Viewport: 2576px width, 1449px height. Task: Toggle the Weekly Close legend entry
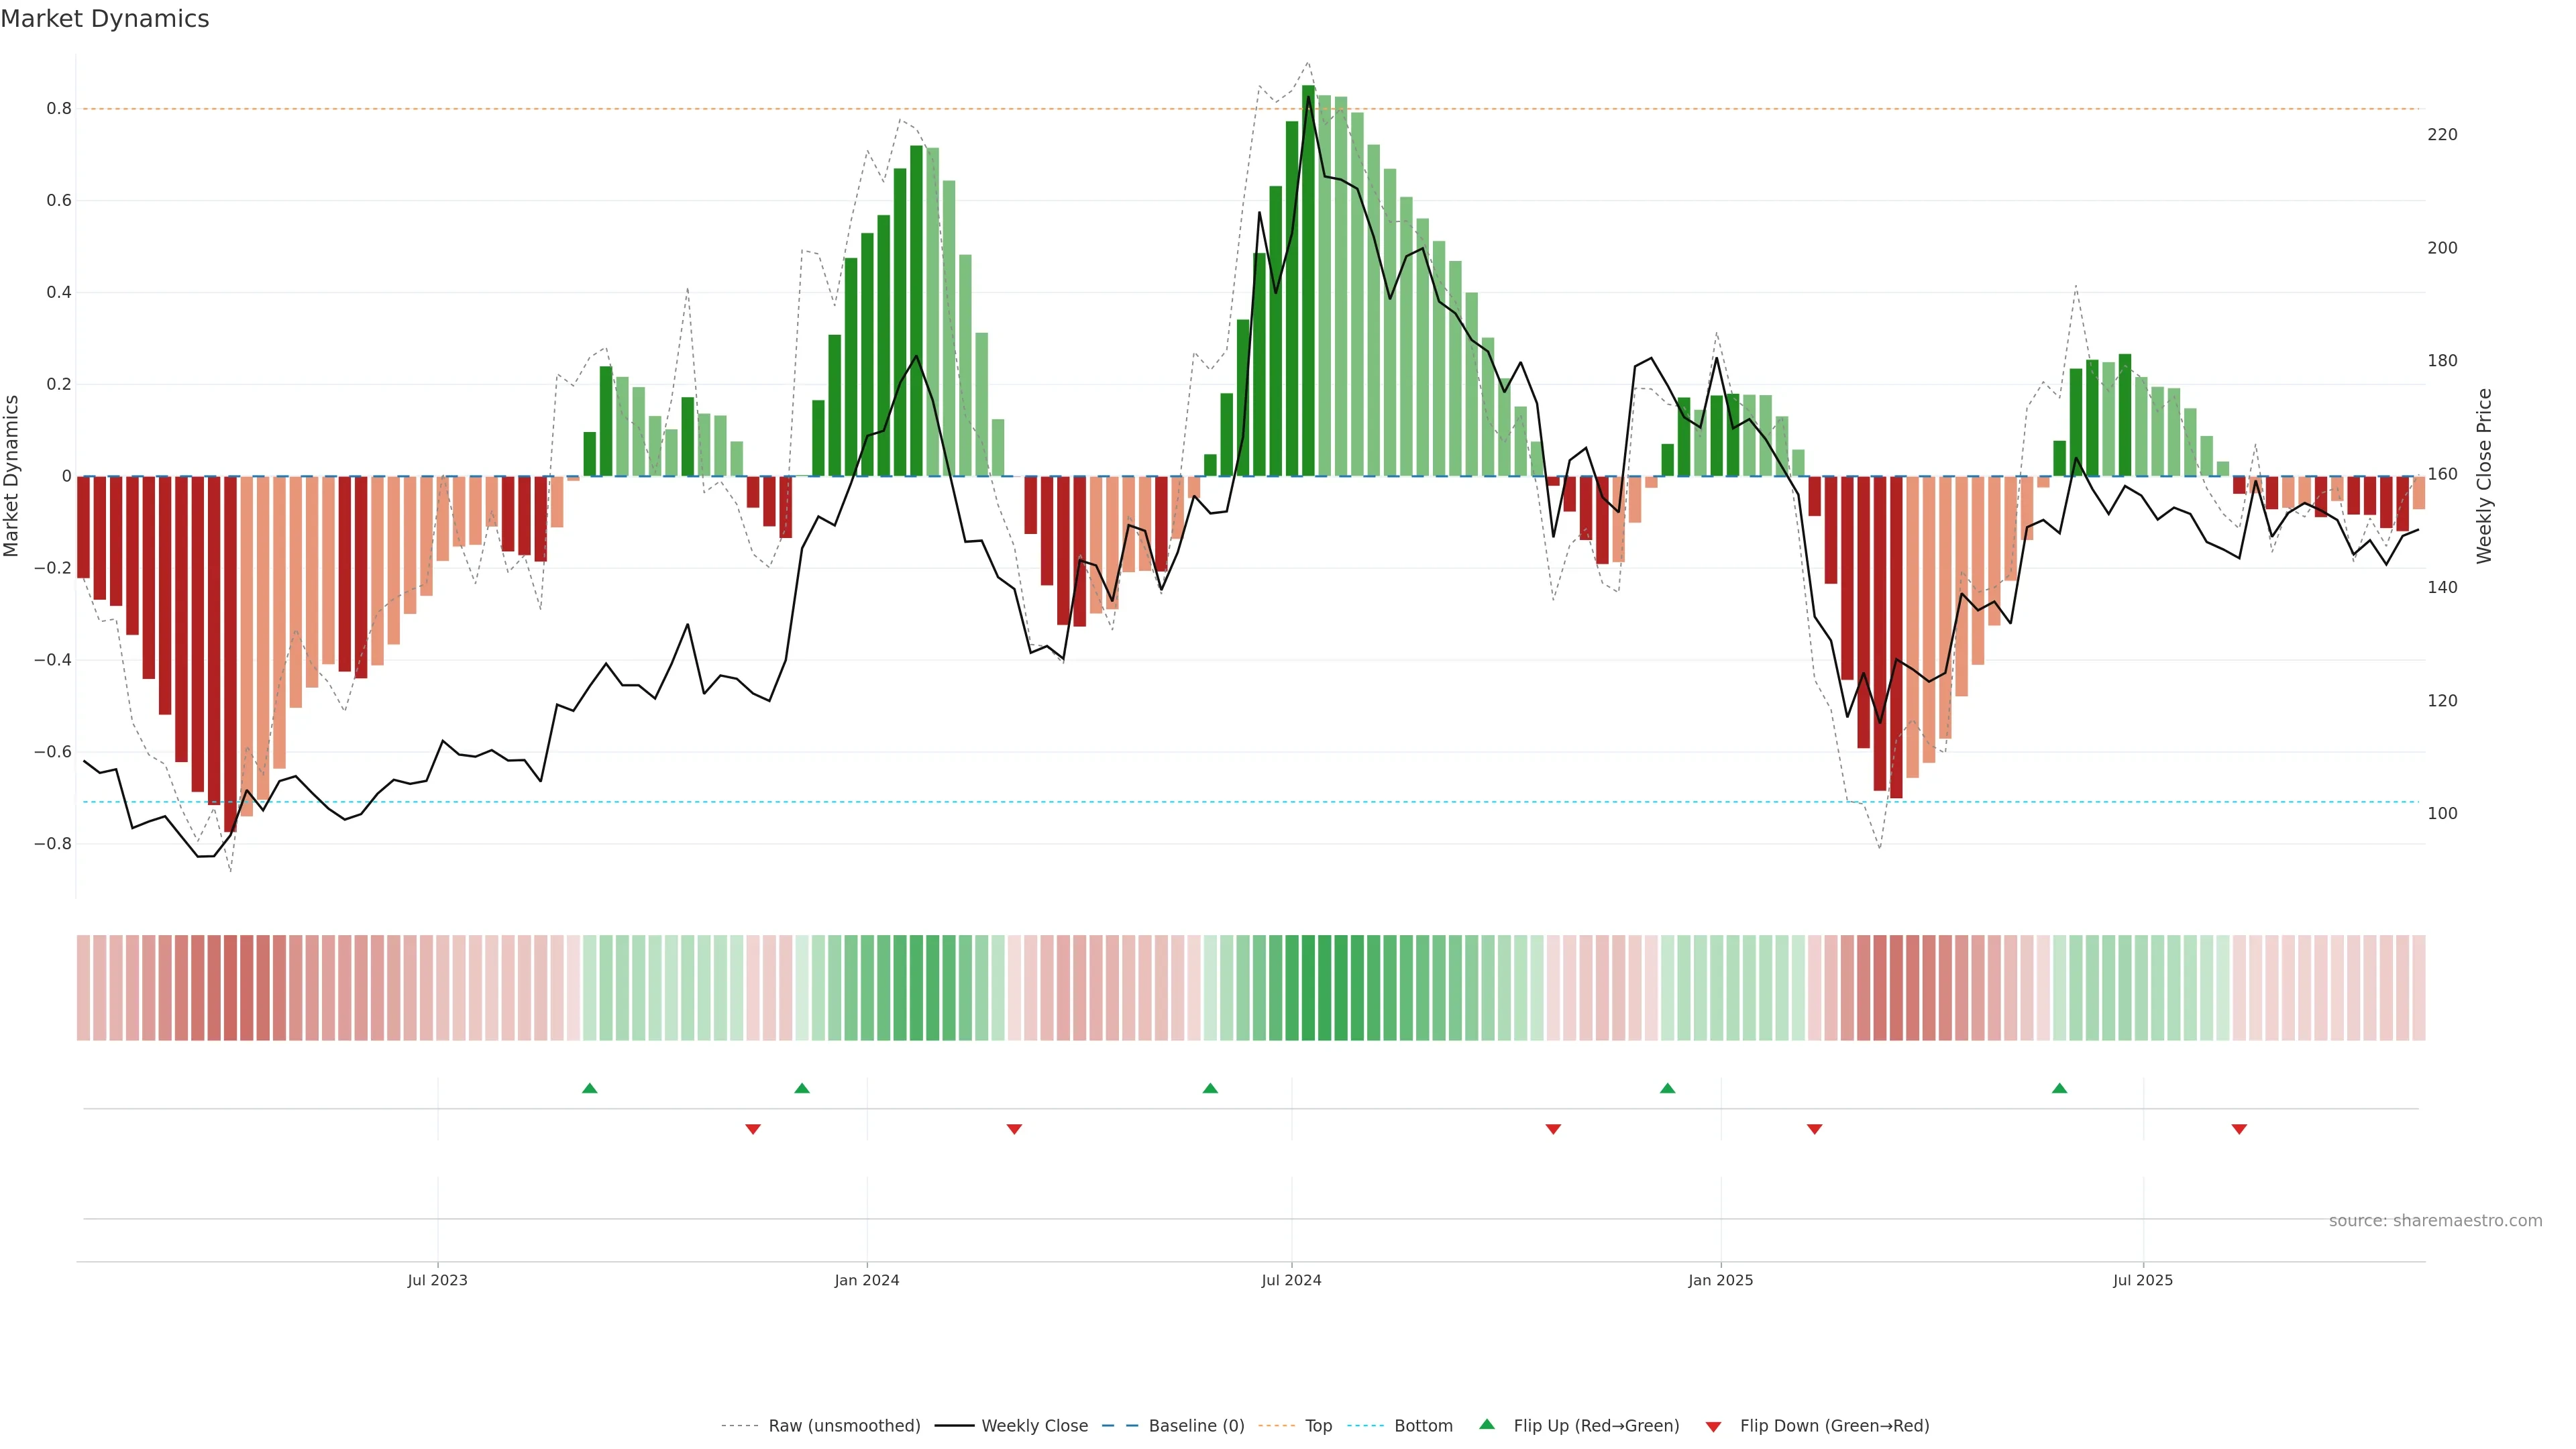[x=1034, y=1425]
